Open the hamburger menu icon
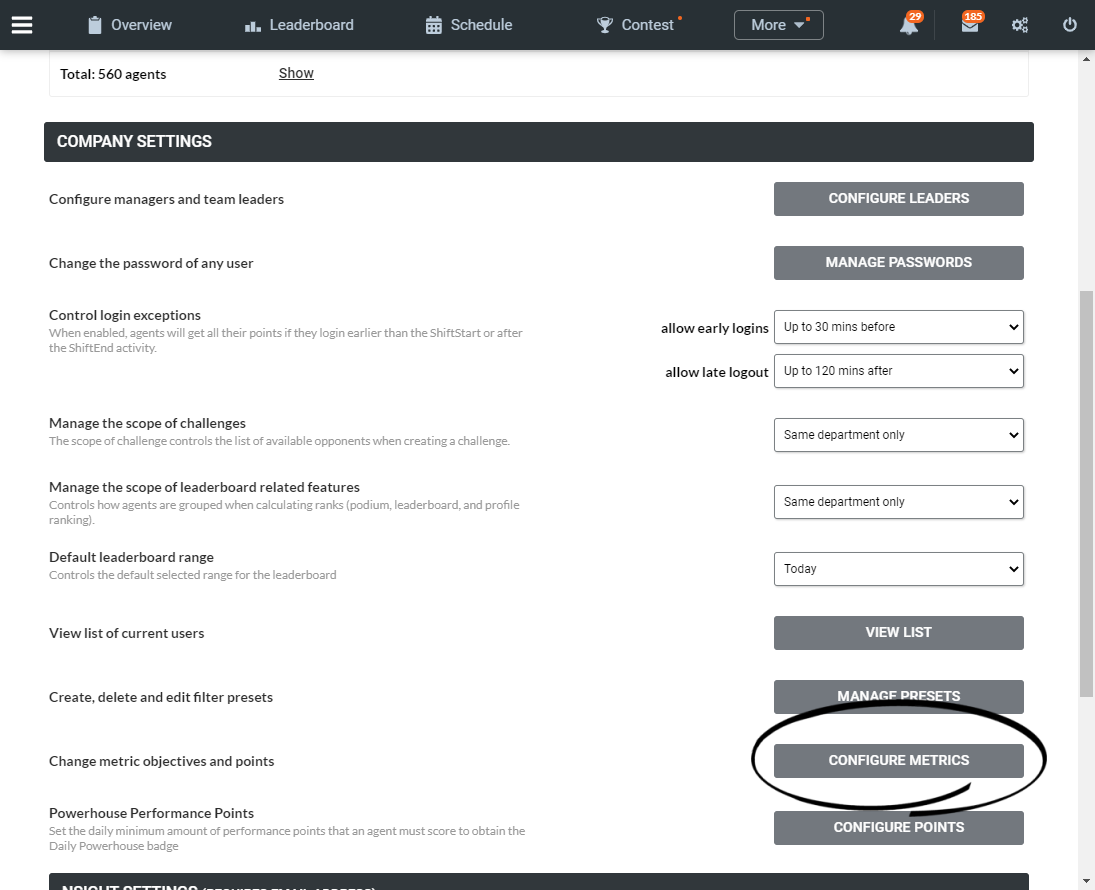This screenshot has width=1095, height=890. 22,25
